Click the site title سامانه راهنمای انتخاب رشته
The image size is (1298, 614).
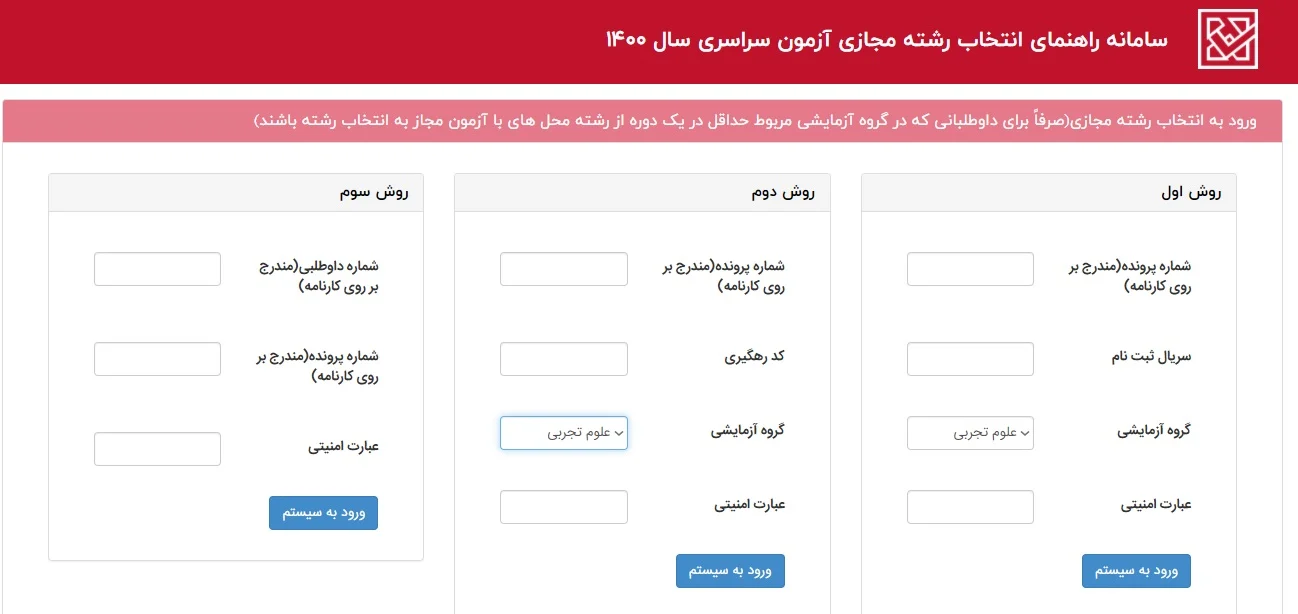pos(886,40)
